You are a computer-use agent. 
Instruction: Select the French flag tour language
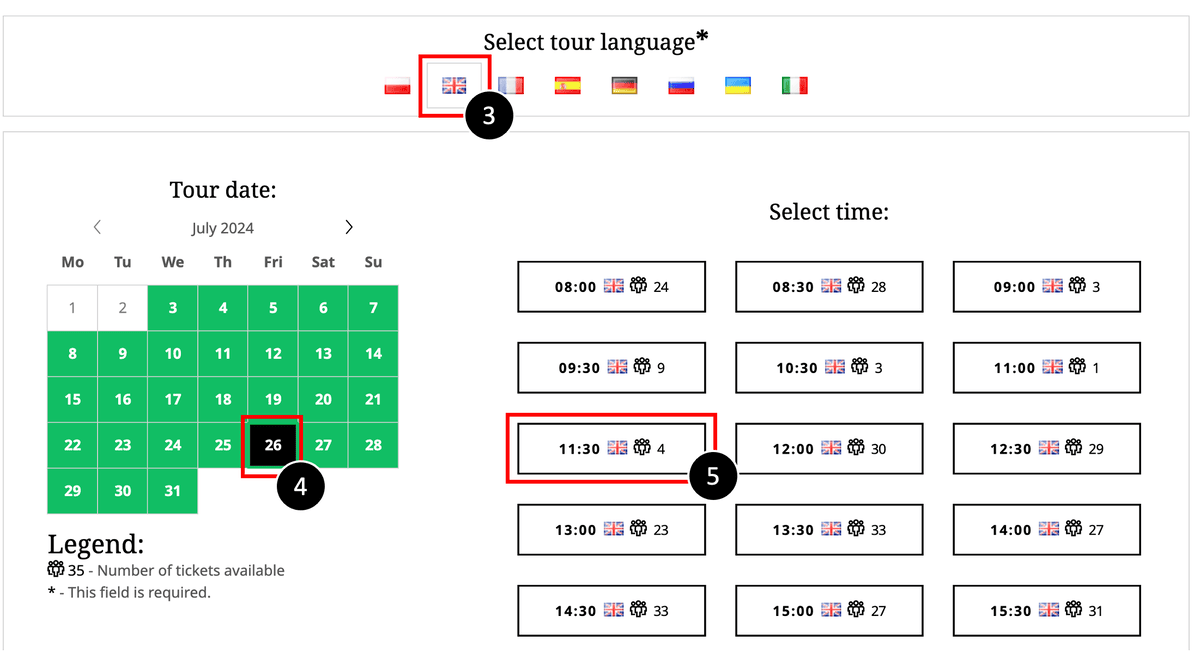(x=511, y=86)
